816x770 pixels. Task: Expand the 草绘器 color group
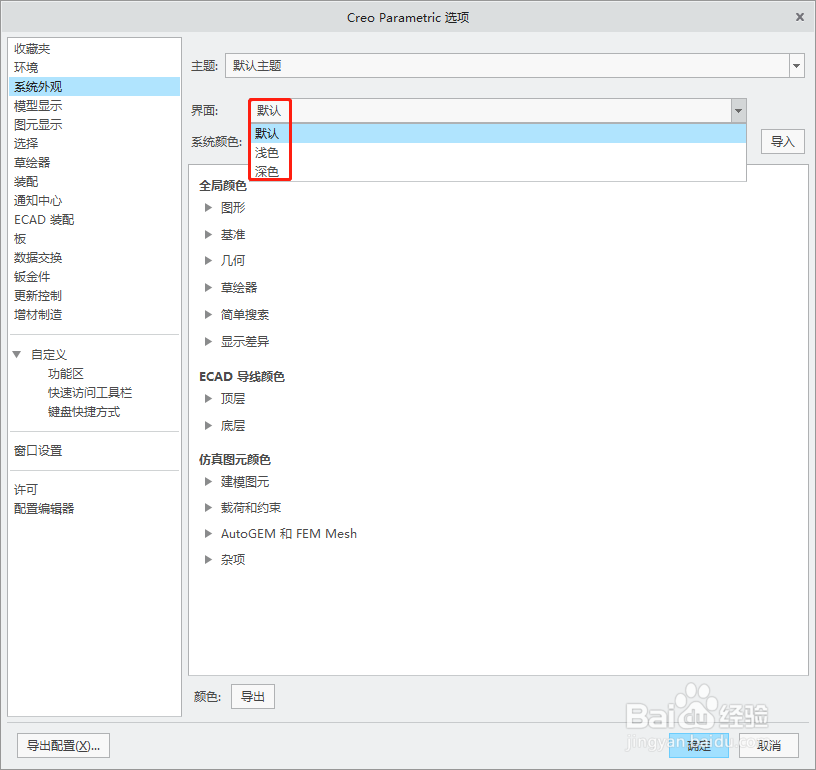click(208, 288)
